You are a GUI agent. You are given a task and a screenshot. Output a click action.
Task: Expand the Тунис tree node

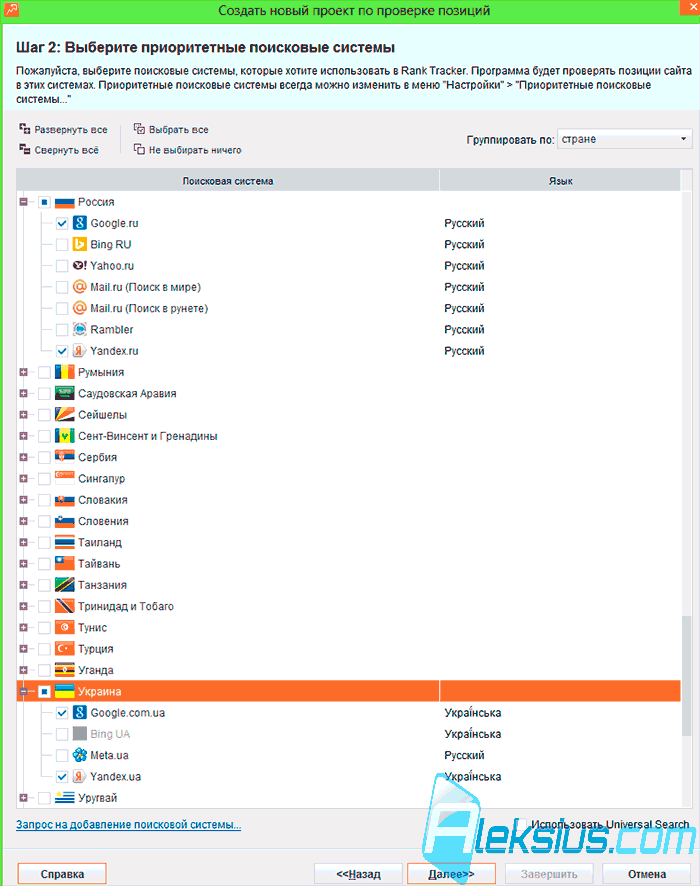[23, 627]
